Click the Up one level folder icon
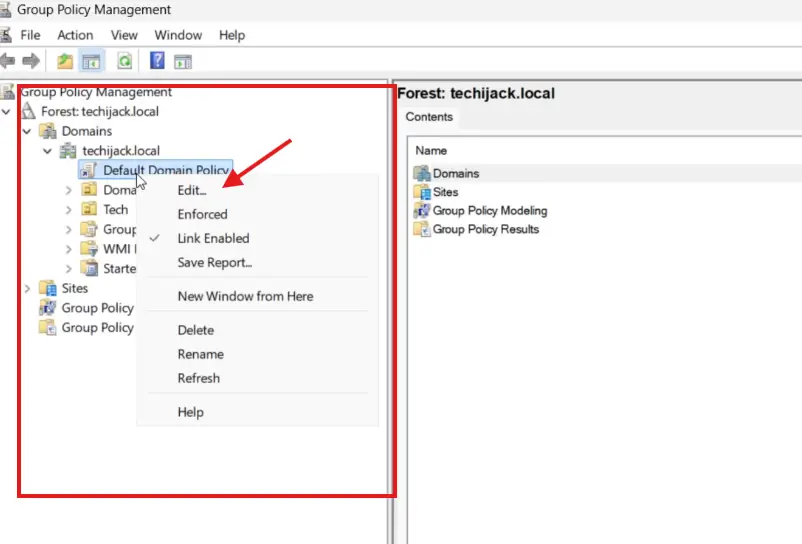 click(65, 62)
